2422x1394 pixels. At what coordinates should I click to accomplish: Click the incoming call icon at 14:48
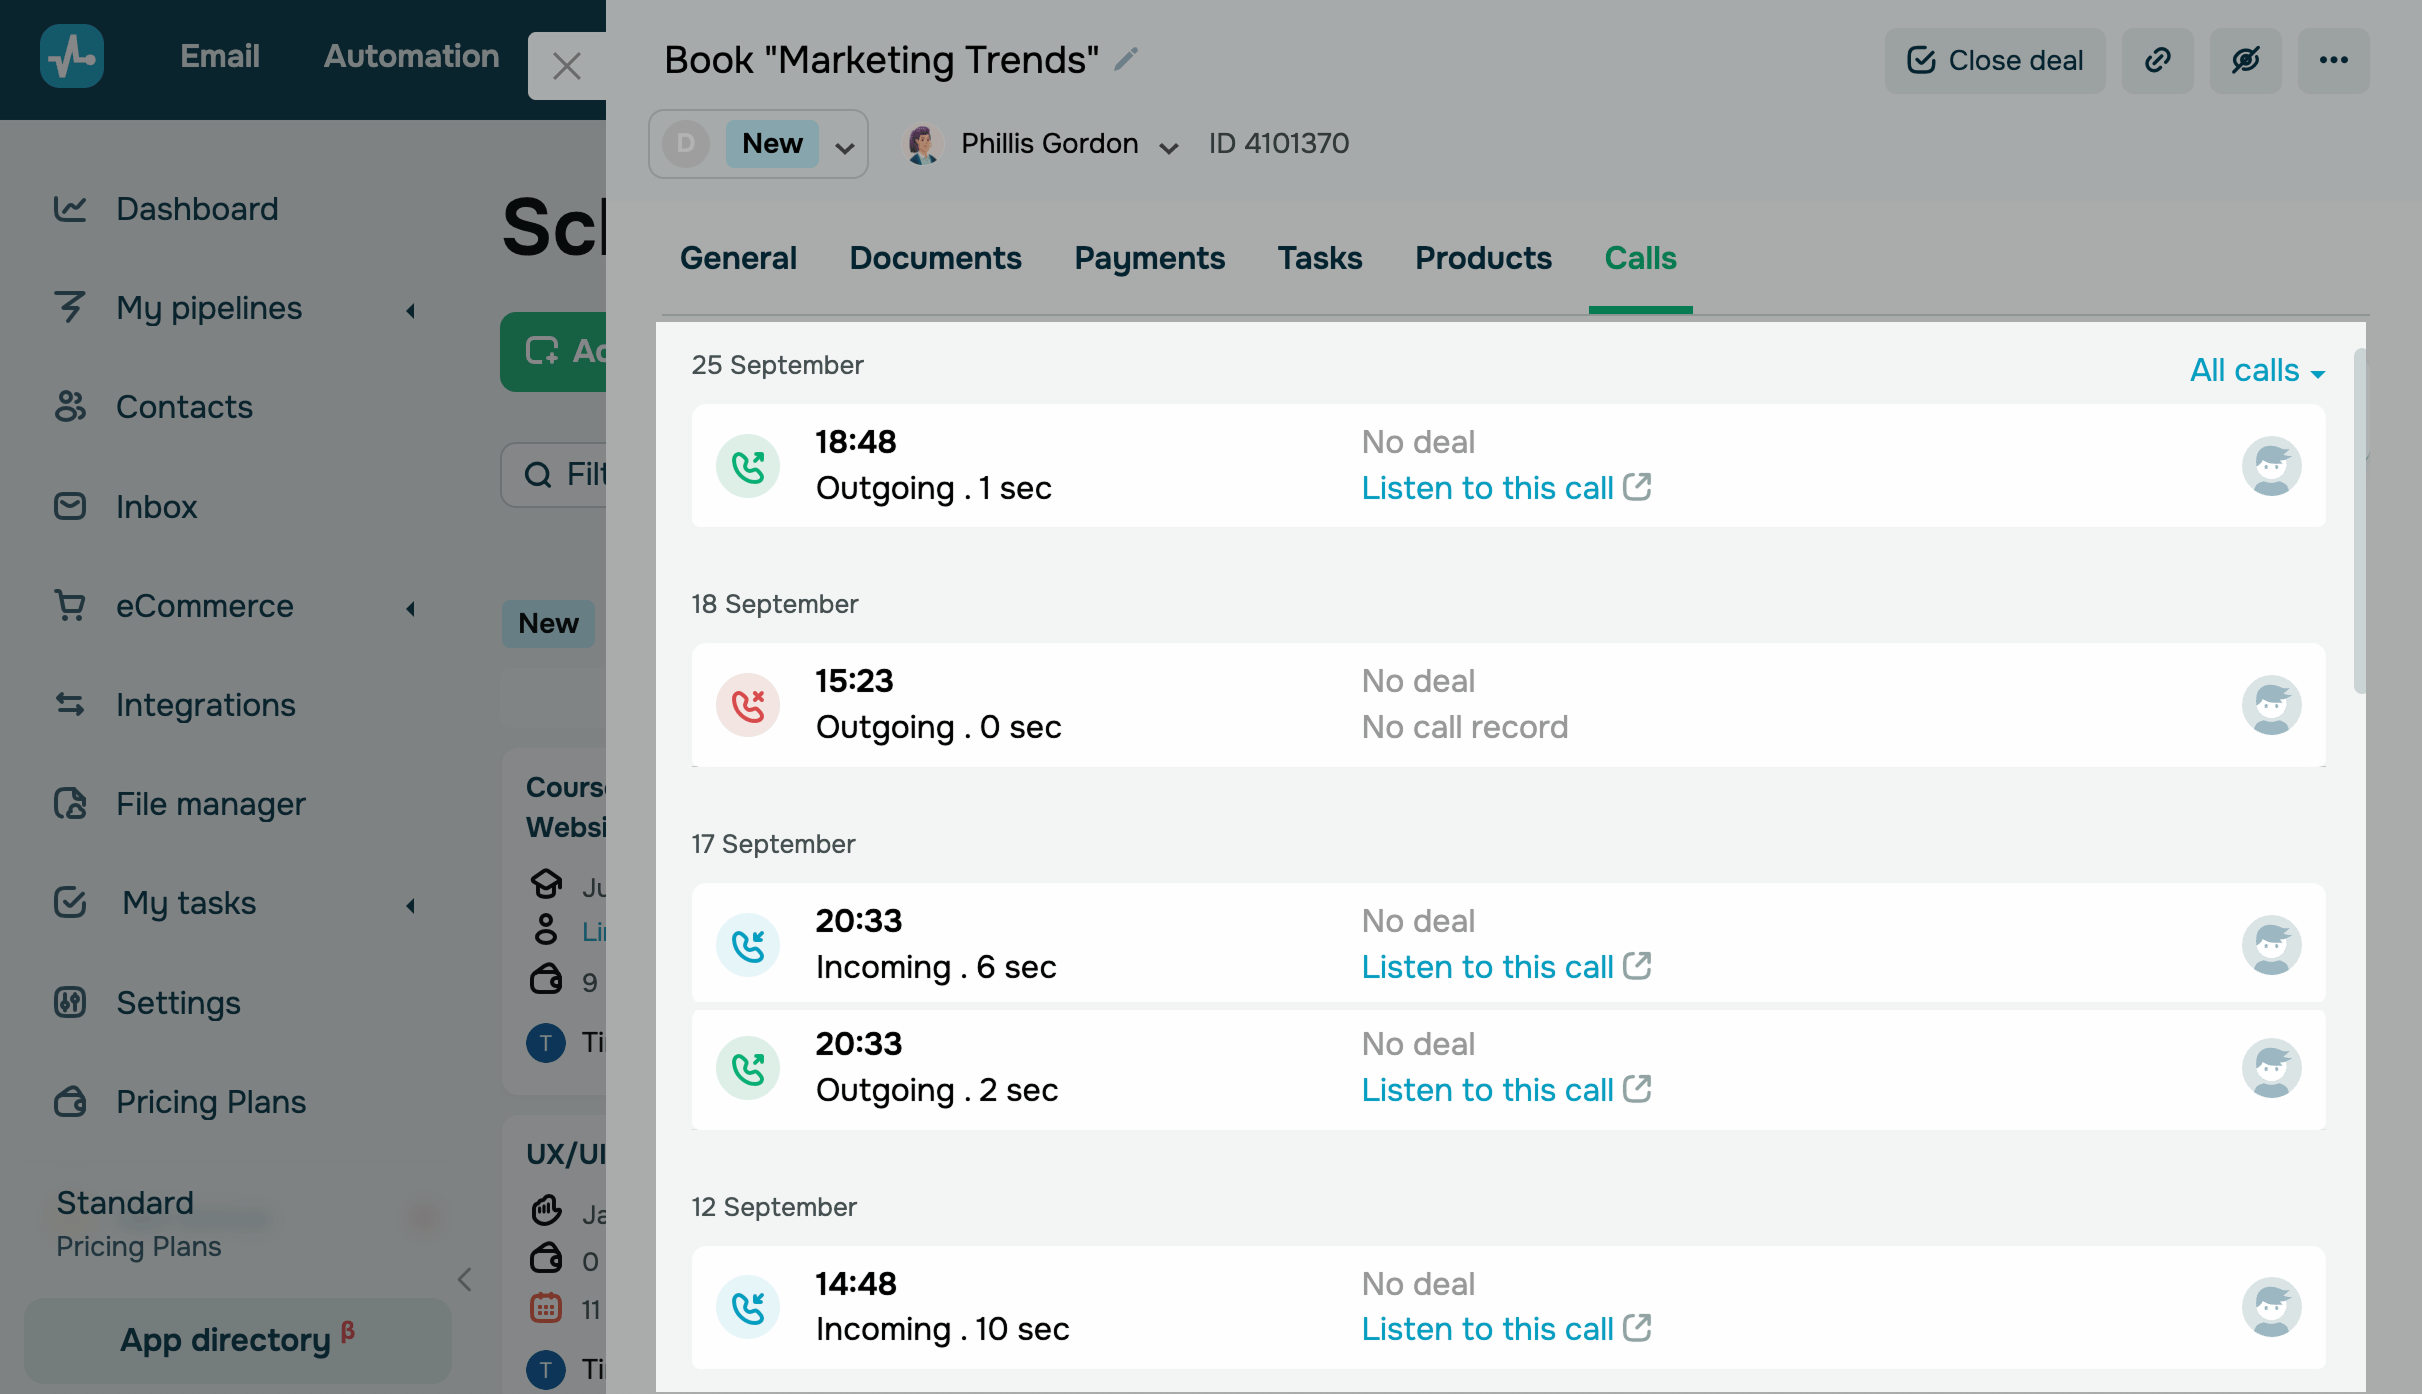click(747, 1307)
